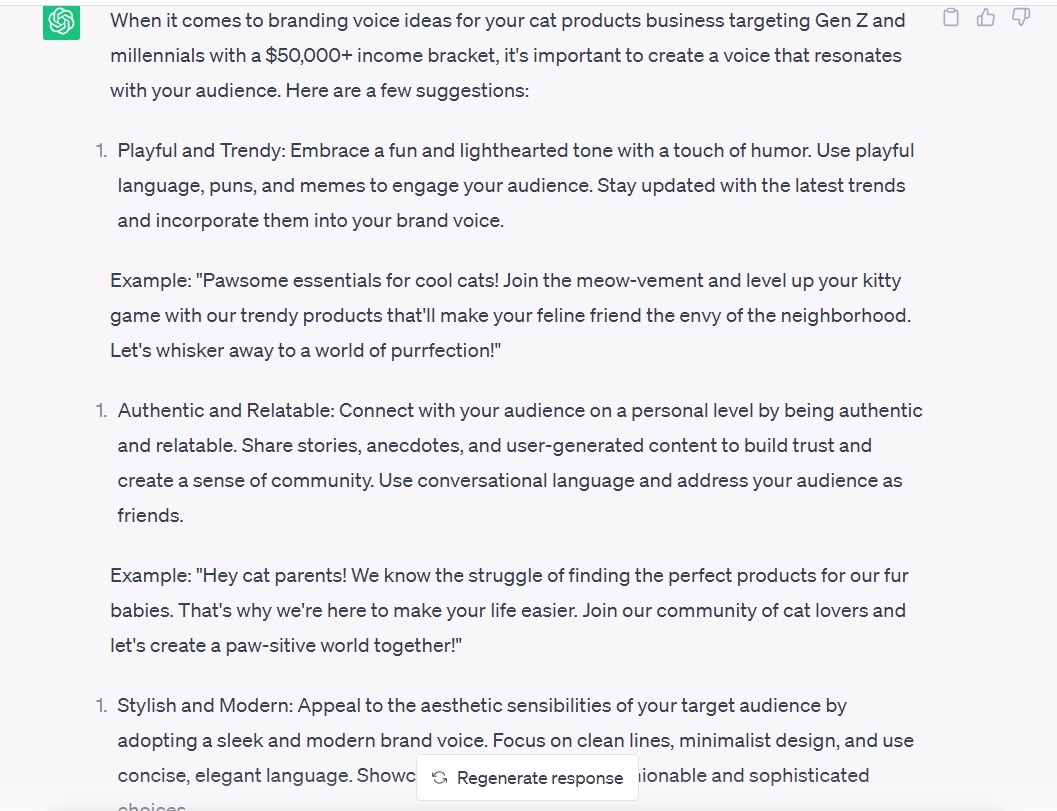
Task: Click the circular arrows regenerate icon
Action: [439, 778]
